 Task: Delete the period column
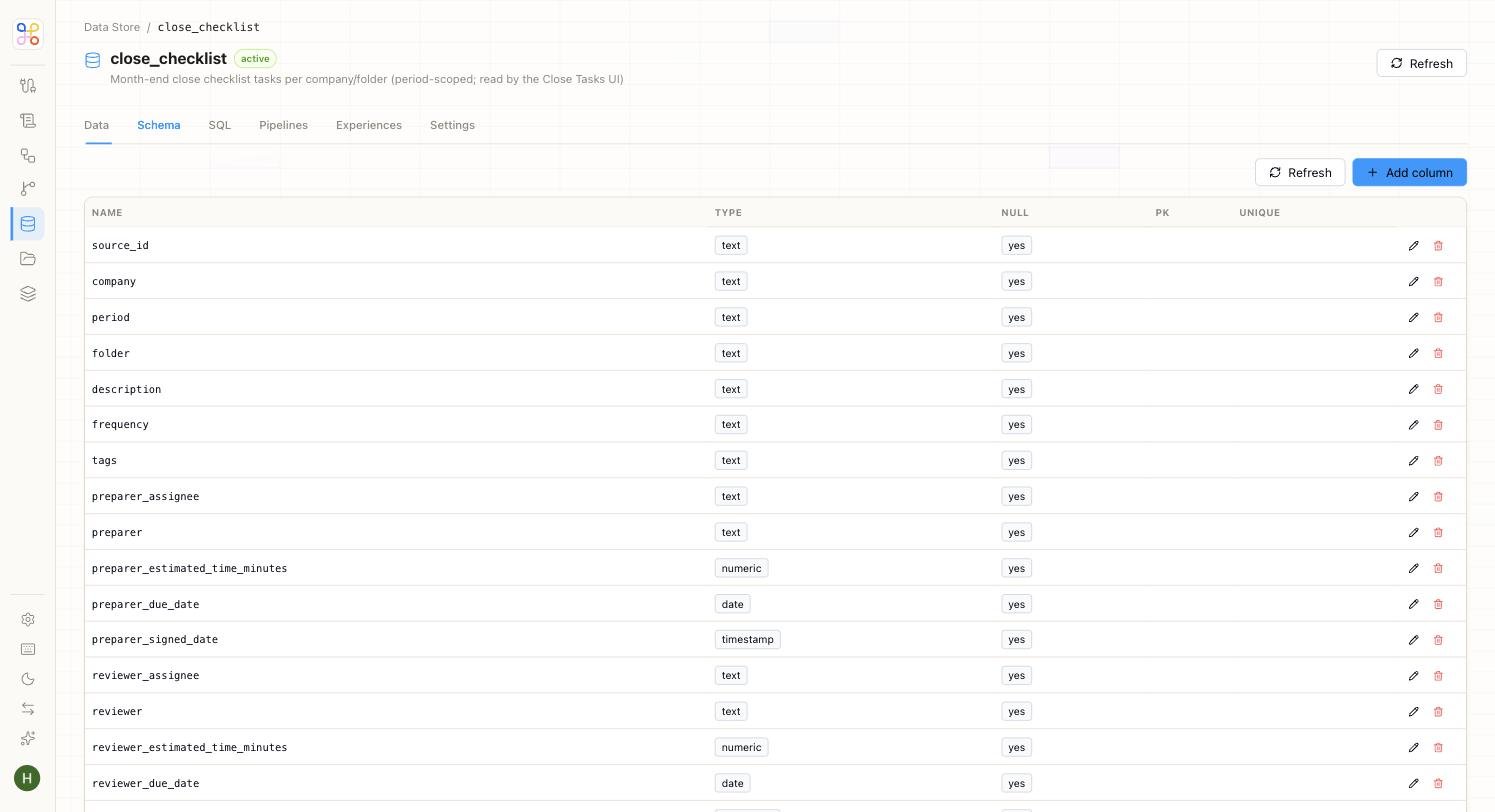click(1438, 318)
